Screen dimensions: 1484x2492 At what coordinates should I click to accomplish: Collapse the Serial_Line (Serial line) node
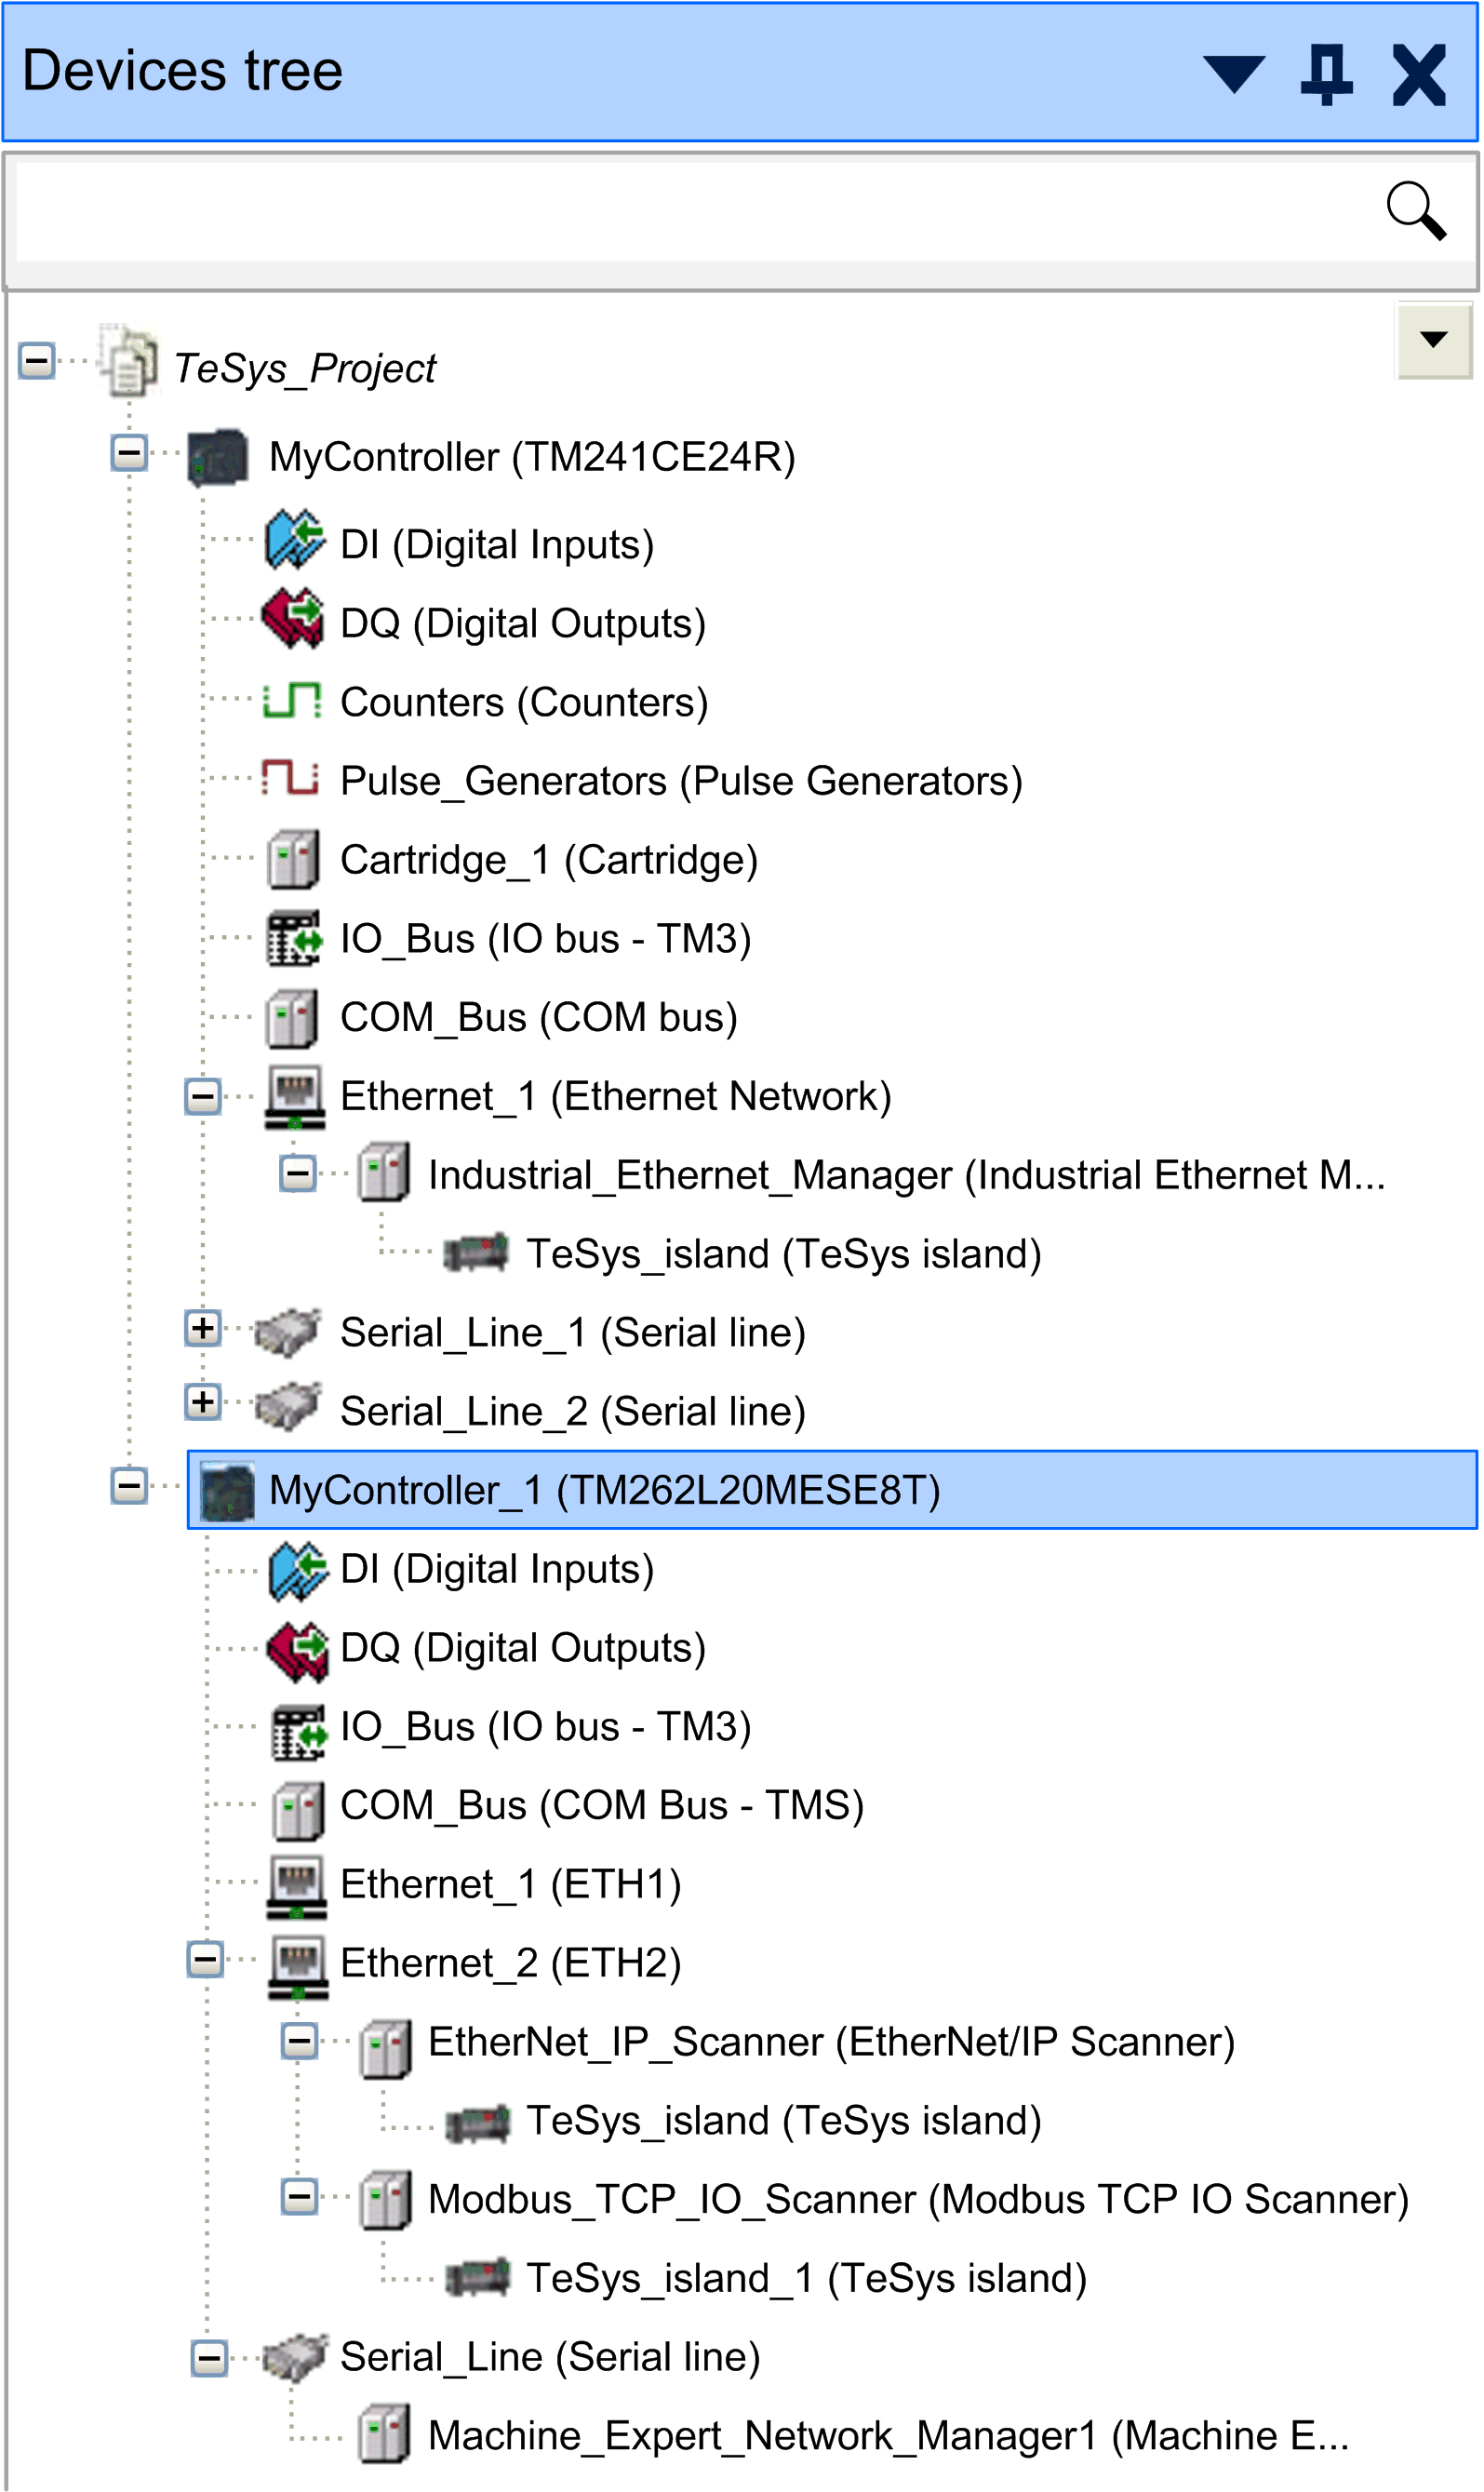(209, 2359)
